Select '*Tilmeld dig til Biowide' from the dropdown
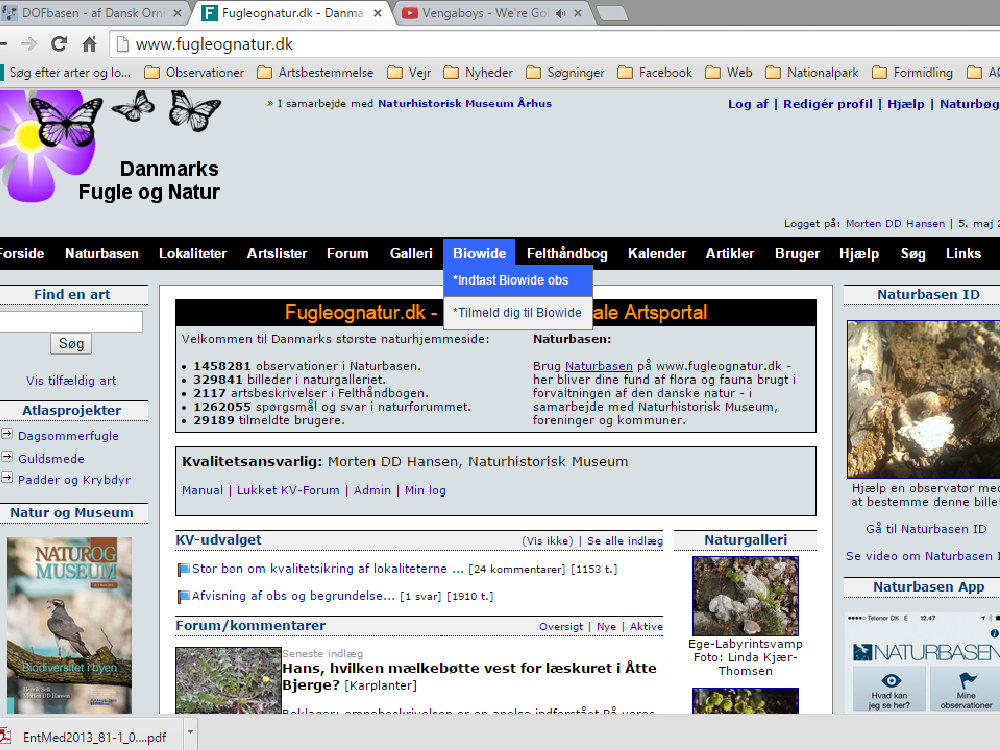1000x750 pixels. pyautogui.click(x=517, y=312)
